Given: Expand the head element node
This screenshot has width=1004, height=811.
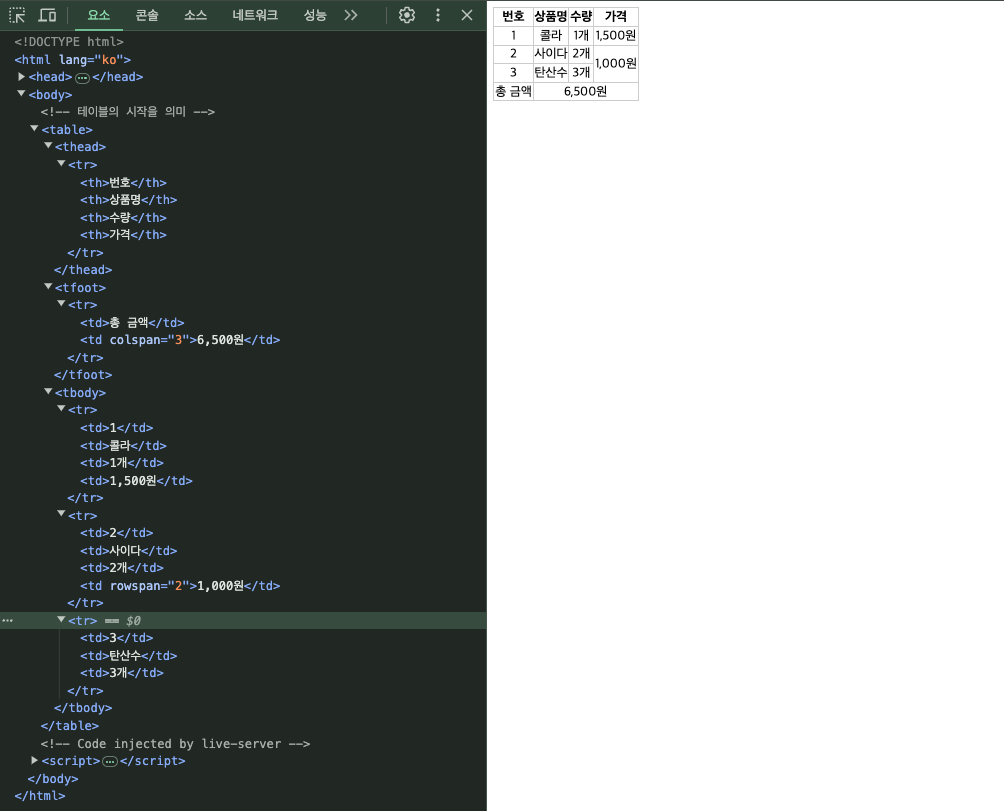Looking at the screenshot, I should (x=22, y=77).
